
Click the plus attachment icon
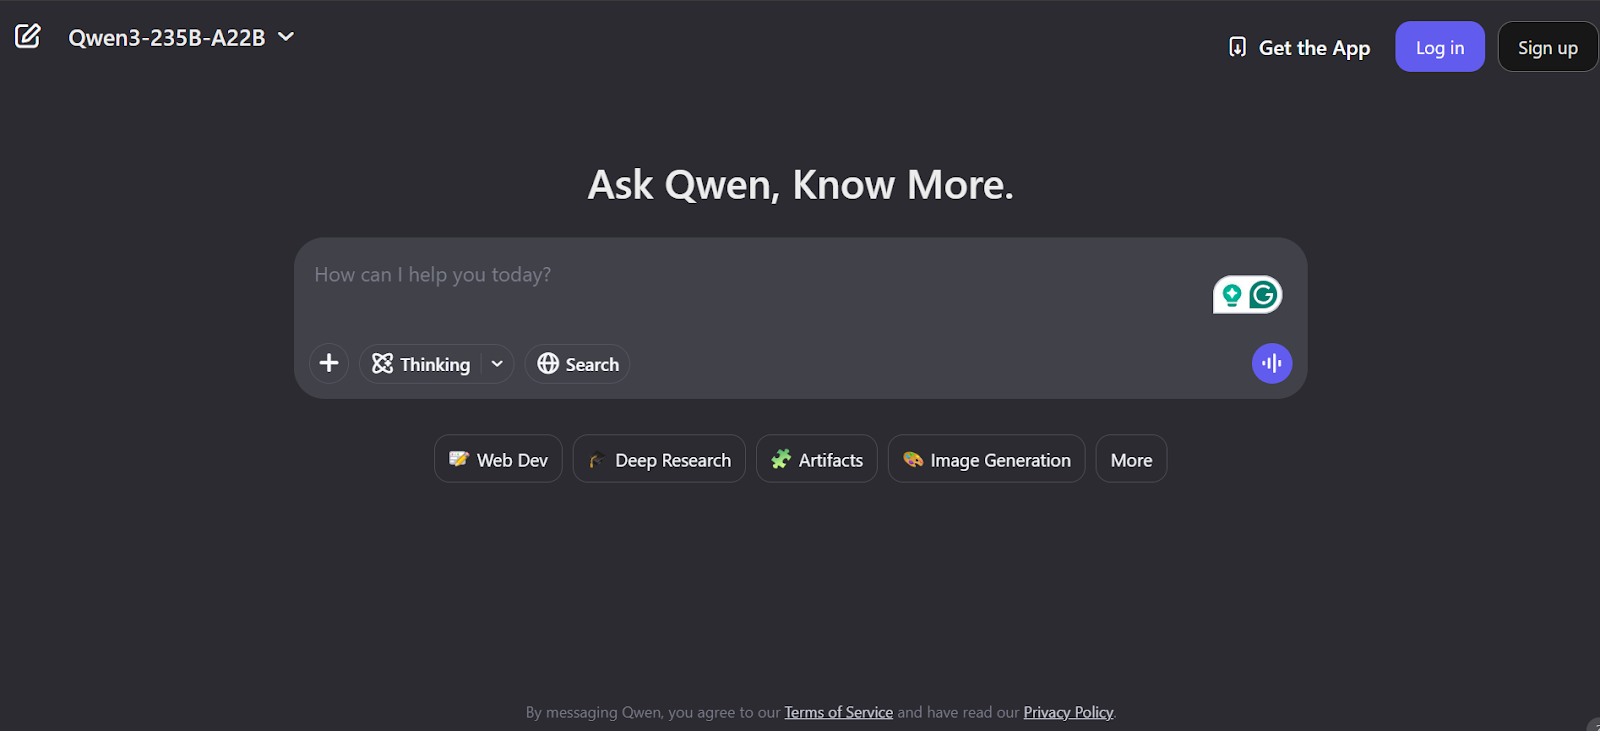[x=329, y=363]
